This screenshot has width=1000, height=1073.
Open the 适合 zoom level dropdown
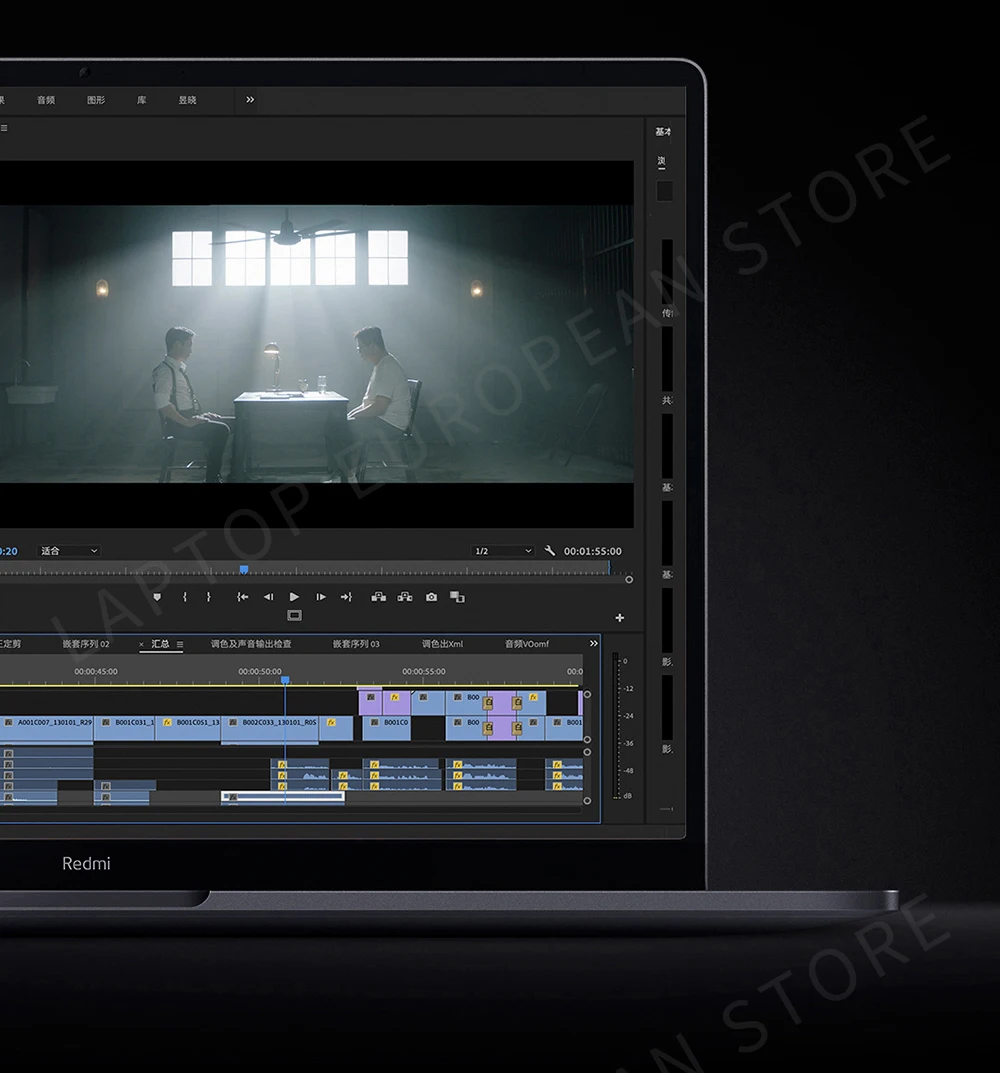[69, 551]
